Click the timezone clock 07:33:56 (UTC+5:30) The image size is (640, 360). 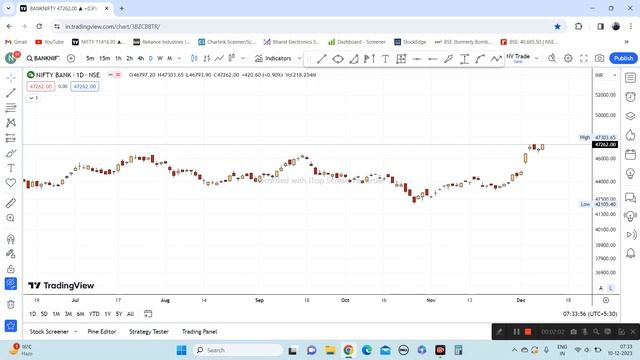pos(590,314)
